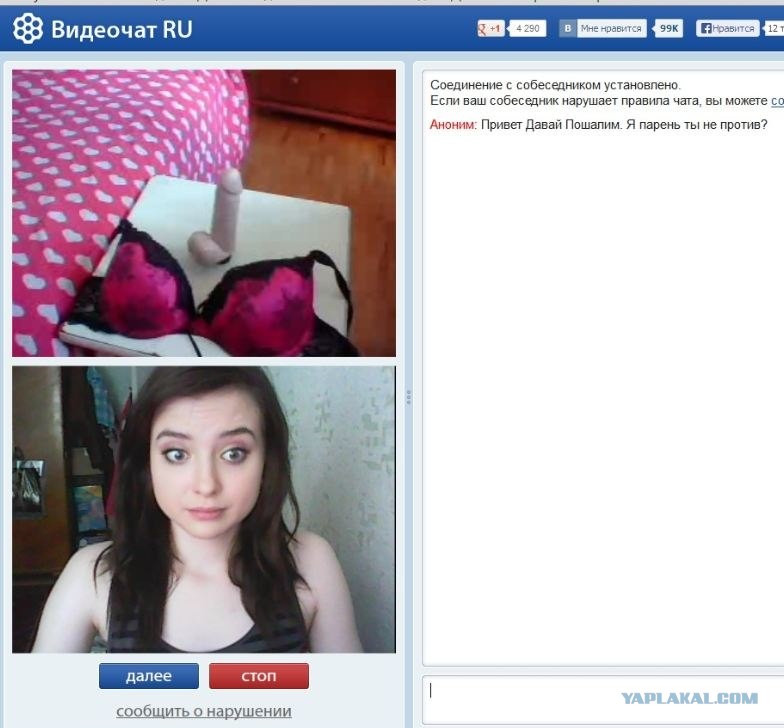Click the chat message 'Привет Давай Пошалим'
Screen dimensions: 784x728
(552, 124)
